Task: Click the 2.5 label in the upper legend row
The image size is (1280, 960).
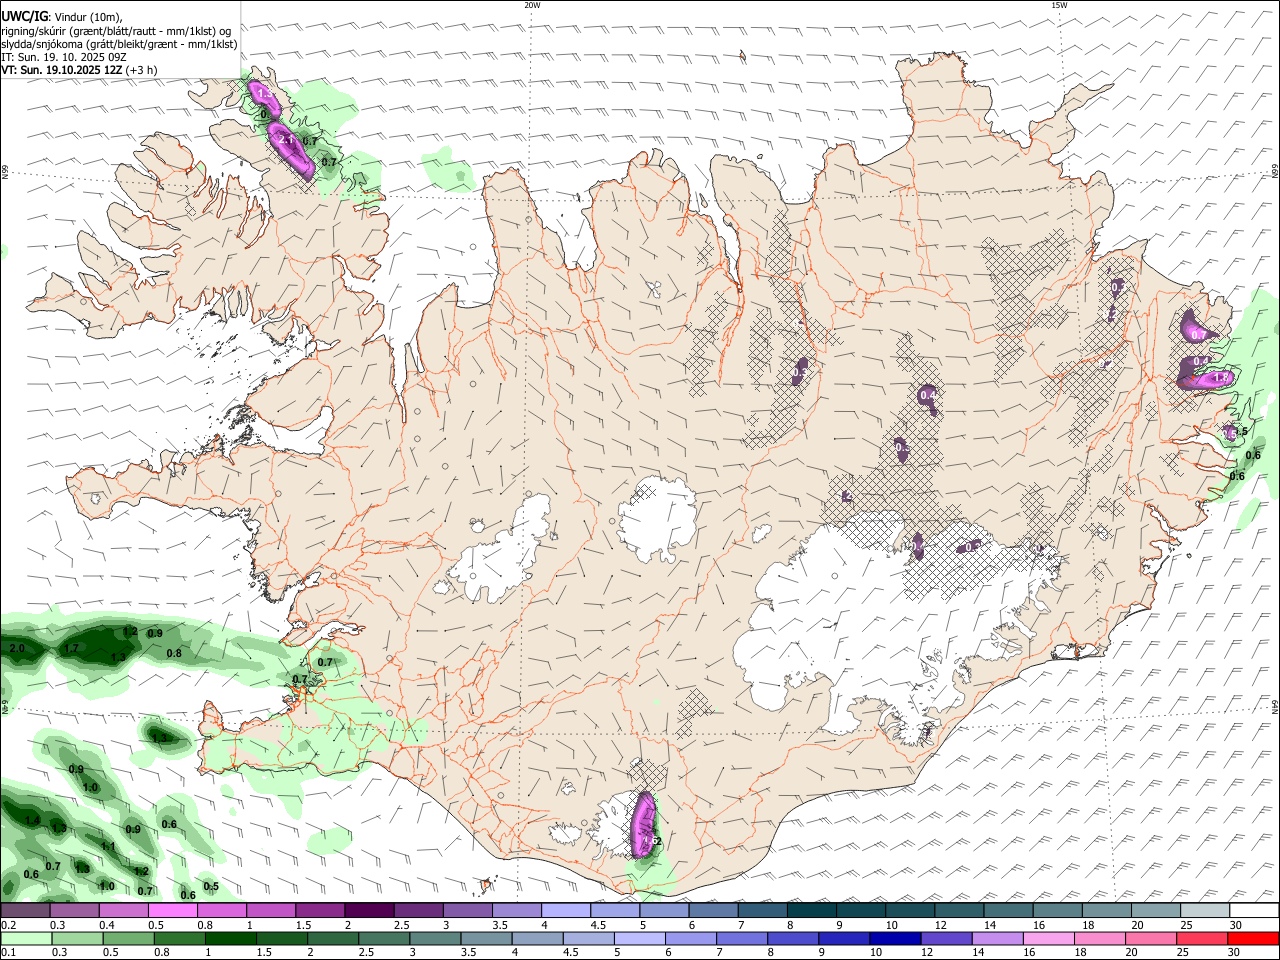Action: (401, 925)
